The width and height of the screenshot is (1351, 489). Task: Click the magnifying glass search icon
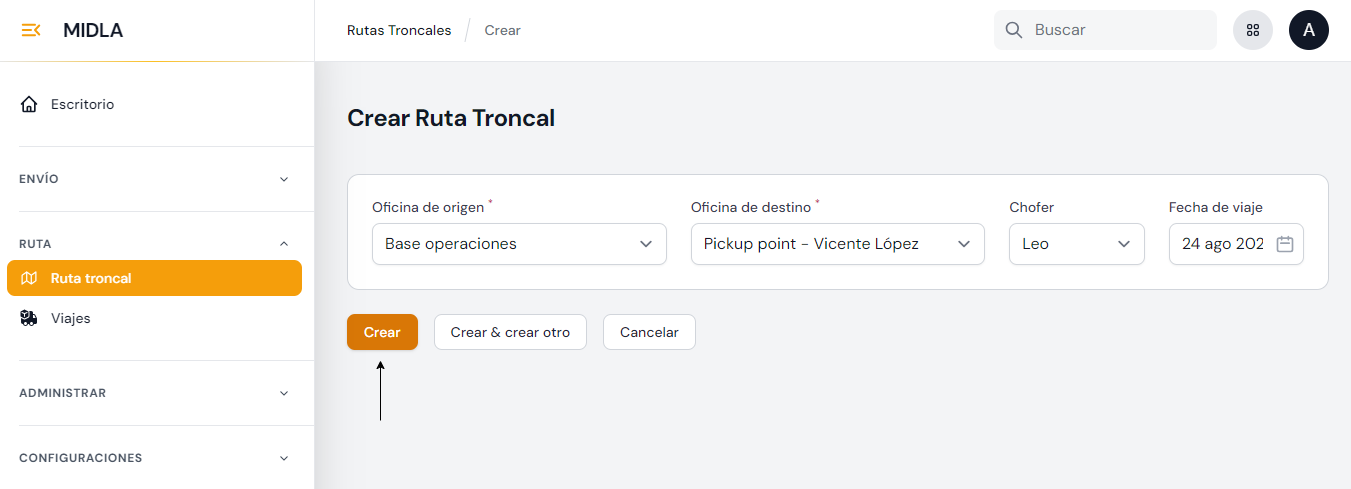(x=1013, y=30)
